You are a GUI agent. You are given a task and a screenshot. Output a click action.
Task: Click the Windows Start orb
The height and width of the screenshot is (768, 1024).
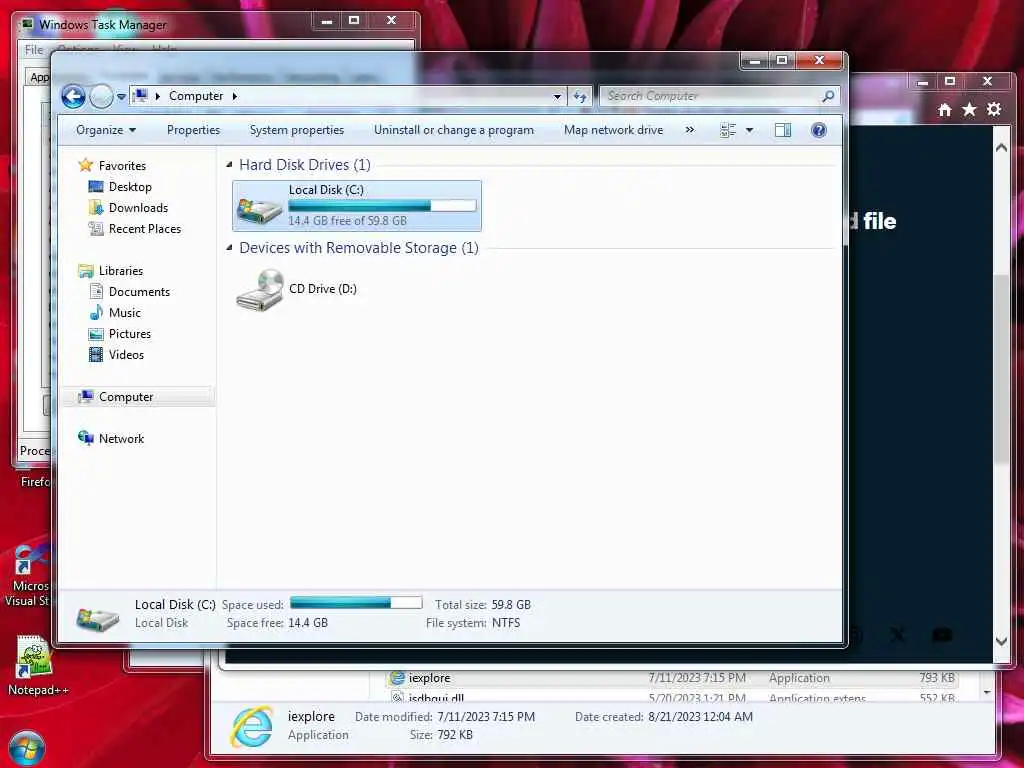(x=27, y=748)
